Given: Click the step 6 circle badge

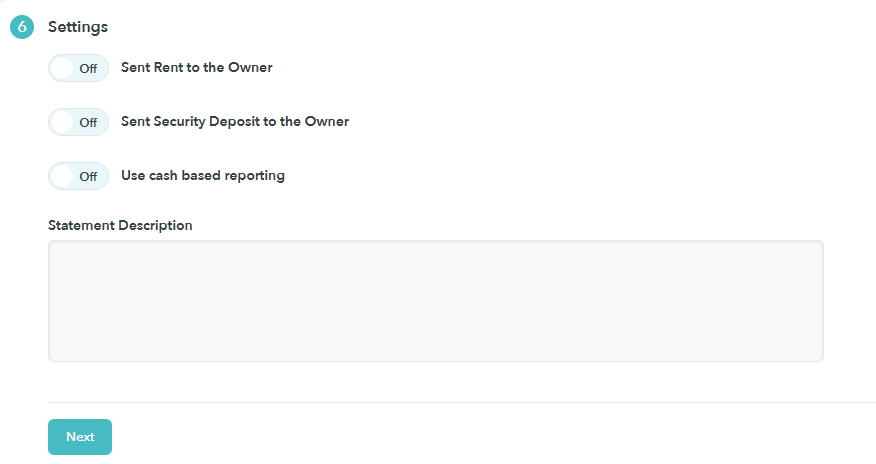Looking at the screenshot, I should pos(22,27).
